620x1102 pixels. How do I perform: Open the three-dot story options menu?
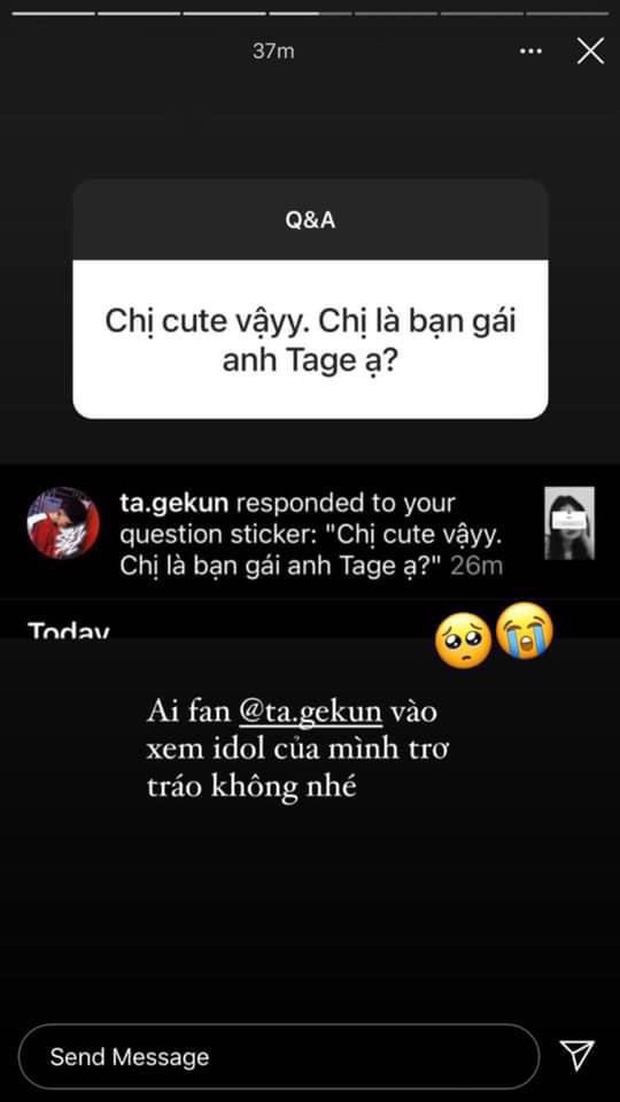pos(531,51)
